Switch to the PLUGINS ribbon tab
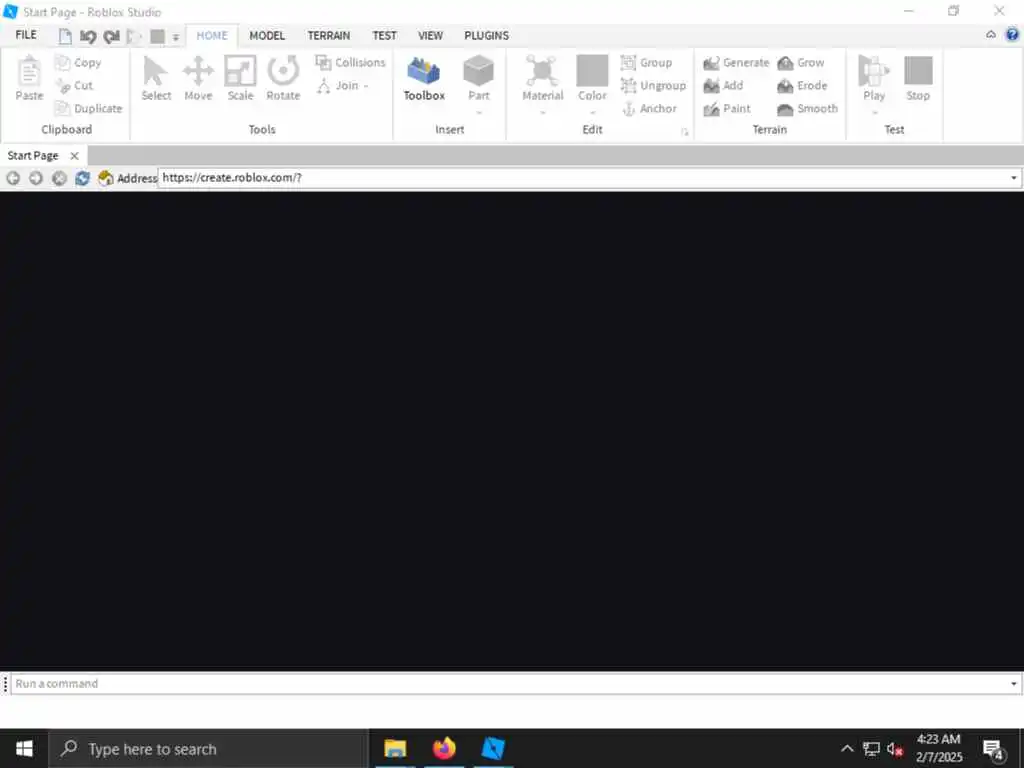This screenshot has width=1024, height=768. [487, 36]
